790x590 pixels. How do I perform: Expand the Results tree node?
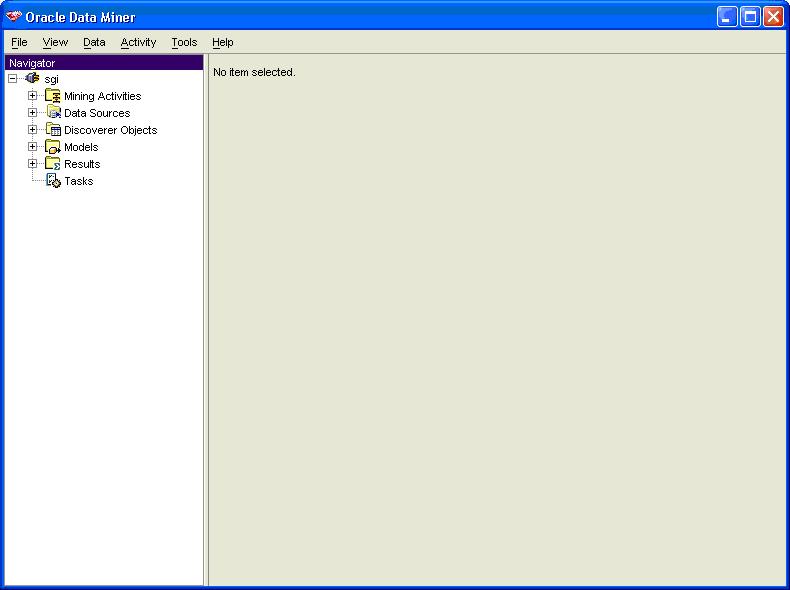point(32,164)
